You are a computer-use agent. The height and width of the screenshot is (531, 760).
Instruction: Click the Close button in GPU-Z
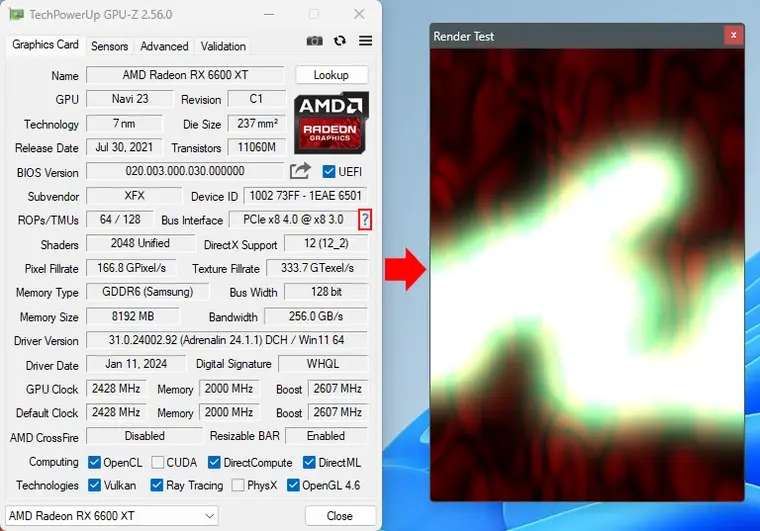[340, 515]
